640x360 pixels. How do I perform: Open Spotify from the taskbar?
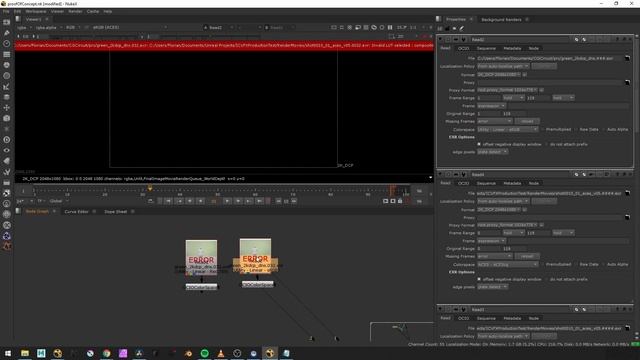point(204,353)
